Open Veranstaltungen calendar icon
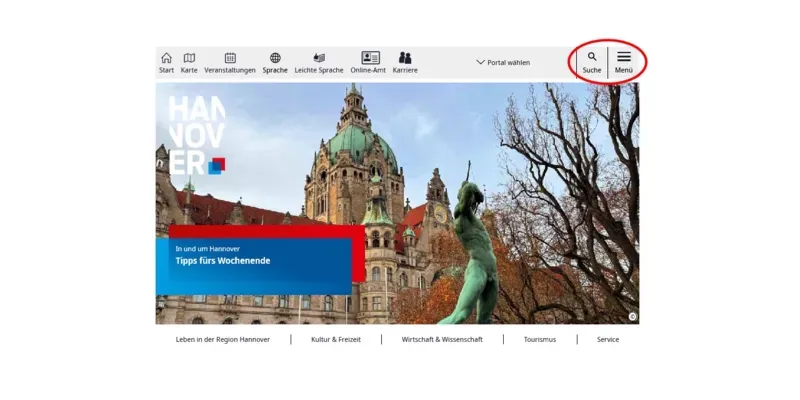 [230, 58]
